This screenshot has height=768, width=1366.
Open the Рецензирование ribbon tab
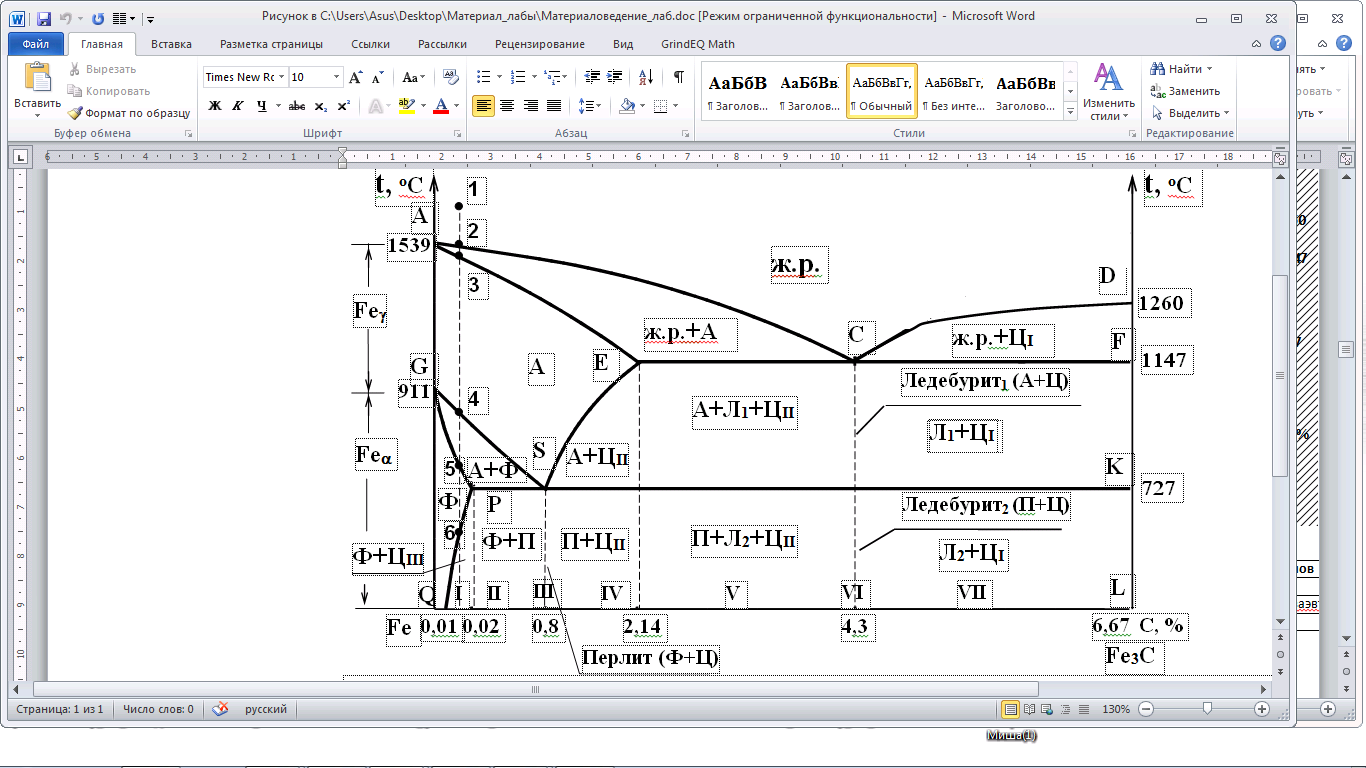click(540, 44)
